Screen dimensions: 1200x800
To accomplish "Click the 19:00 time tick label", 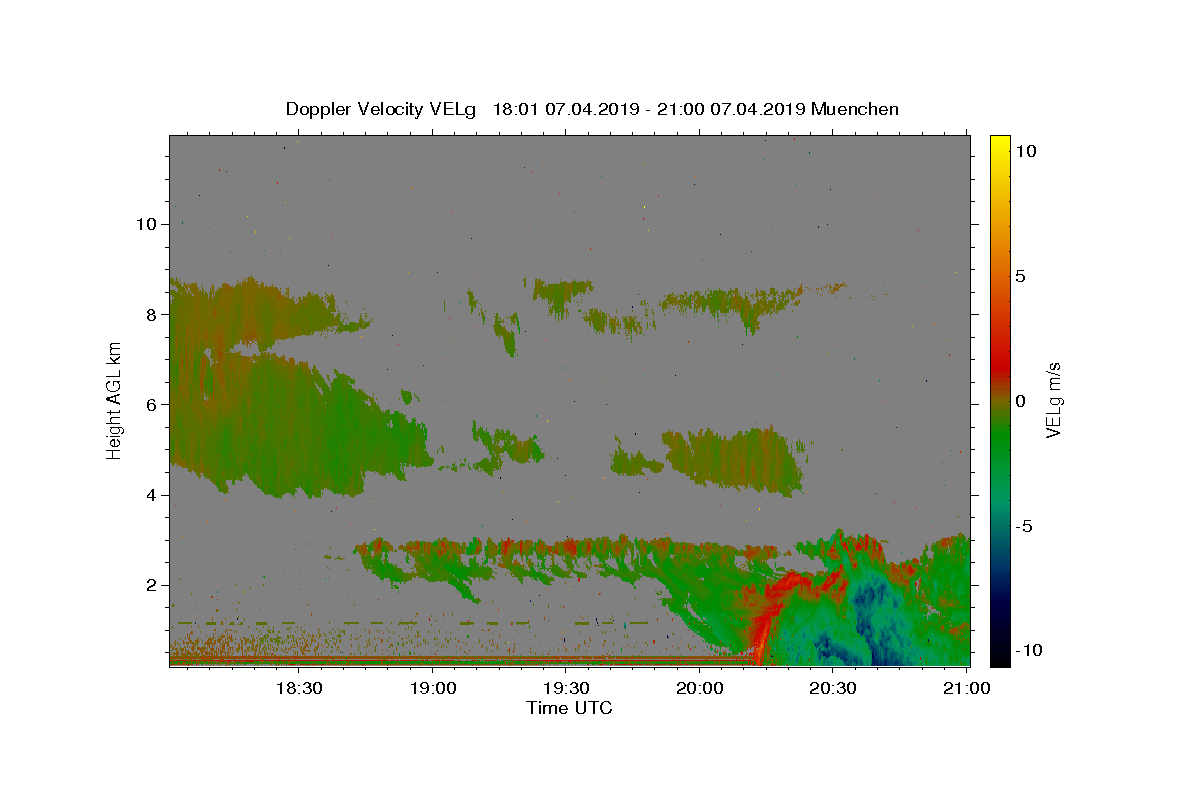I will coord(433,688).
